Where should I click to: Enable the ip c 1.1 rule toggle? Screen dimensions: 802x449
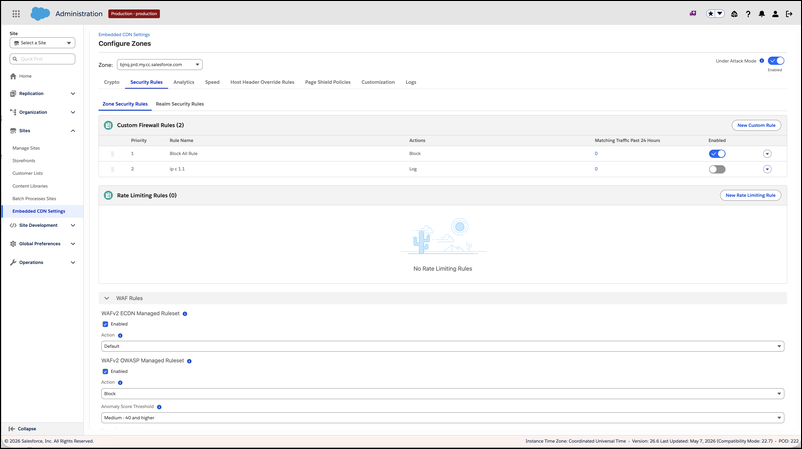point(717,169)
